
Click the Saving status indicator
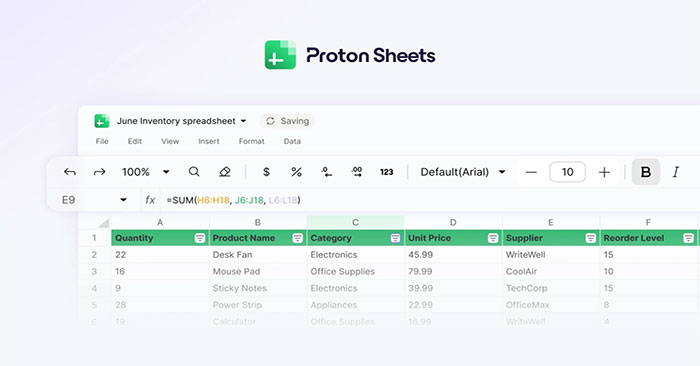[287, 121]
